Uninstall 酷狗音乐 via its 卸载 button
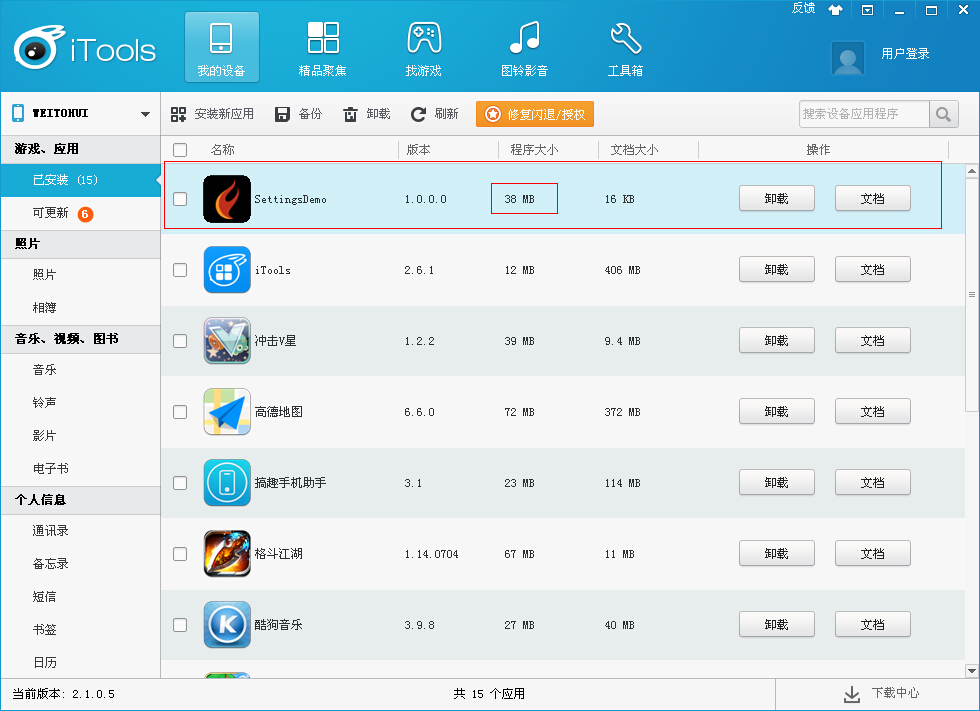Screen dimensions: 980x711 (777, 625)
